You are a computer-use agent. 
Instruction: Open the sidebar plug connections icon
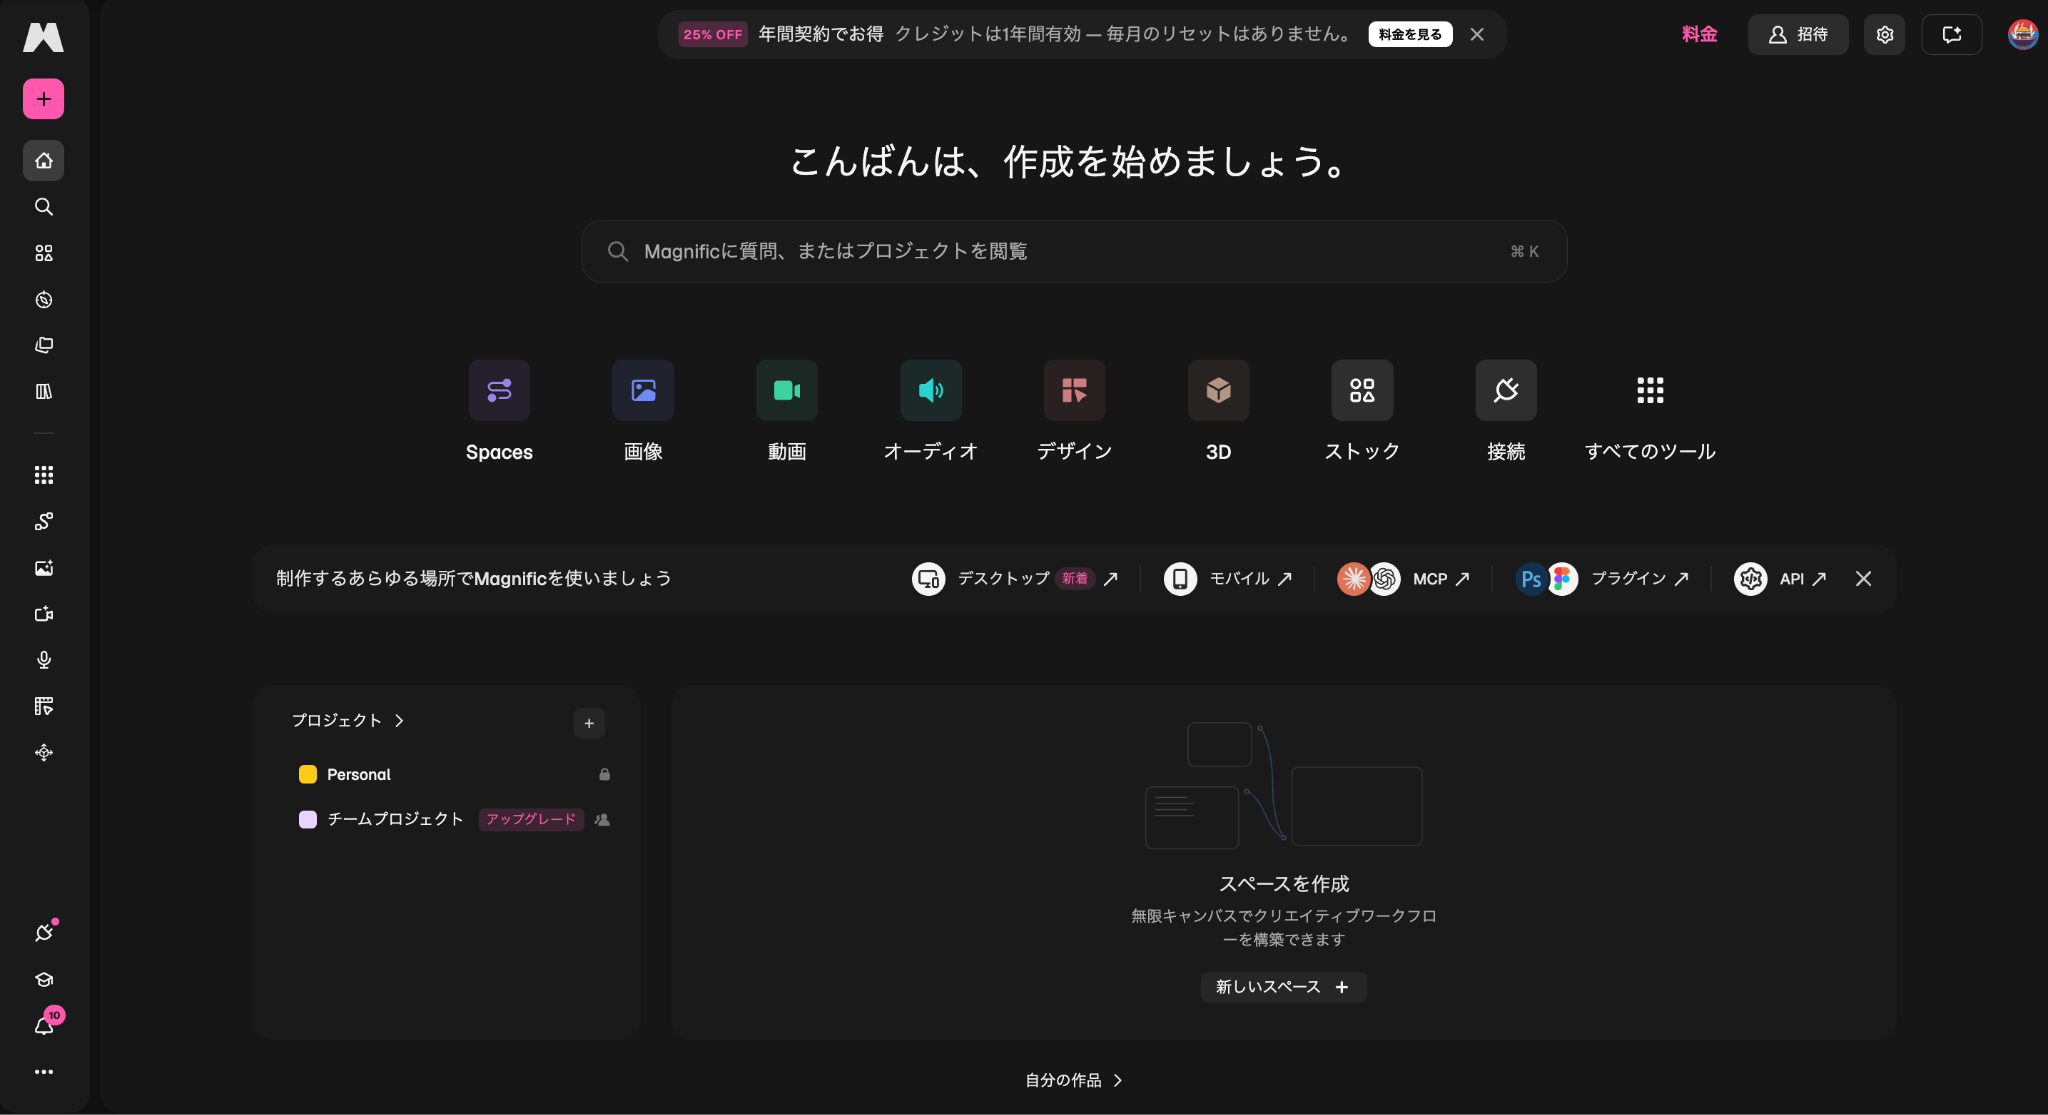pyautogui.click(x=43, y=933)
